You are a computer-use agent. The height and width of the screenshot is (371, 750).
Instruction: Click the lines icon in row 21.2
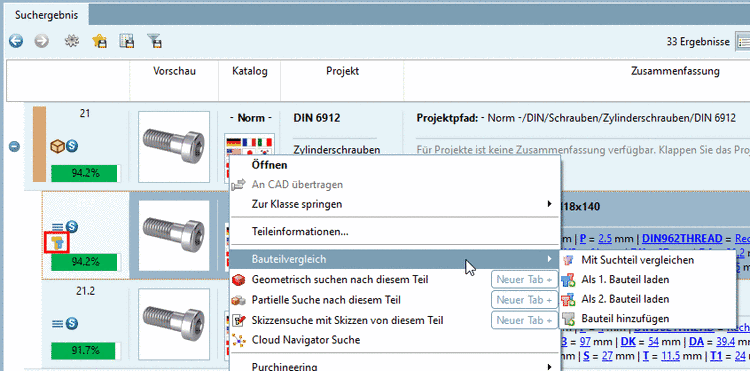pos(57,324)
